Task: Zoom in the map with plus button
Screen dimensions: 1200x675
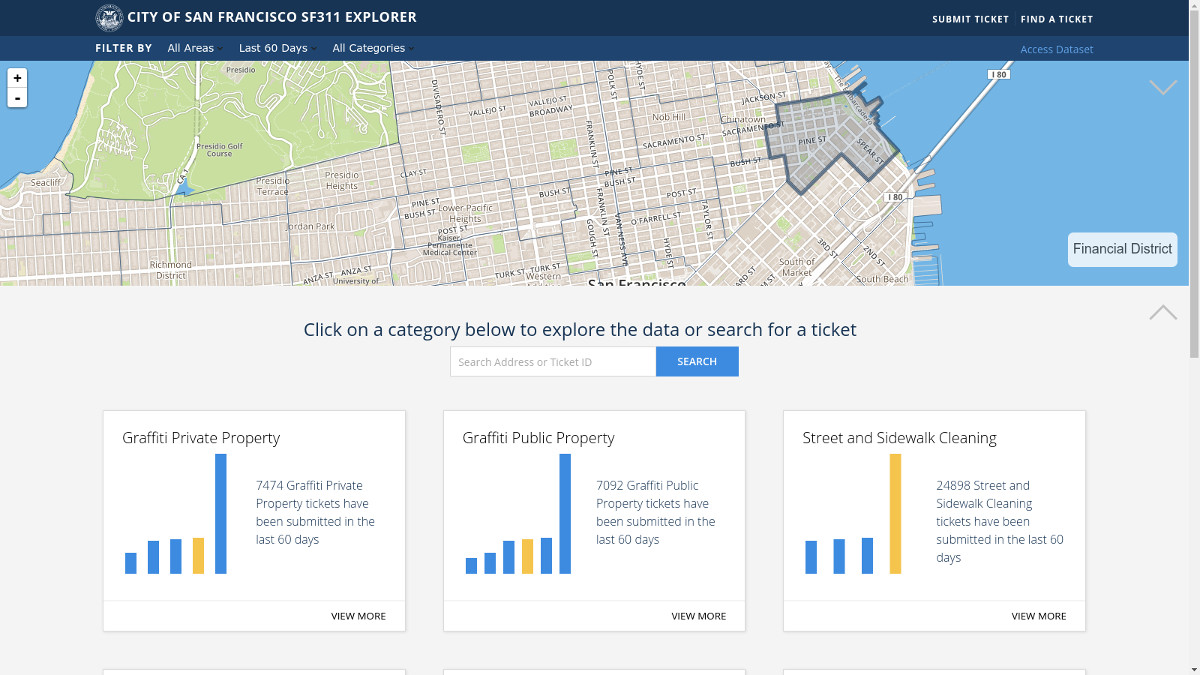Action: click(17, 78)
